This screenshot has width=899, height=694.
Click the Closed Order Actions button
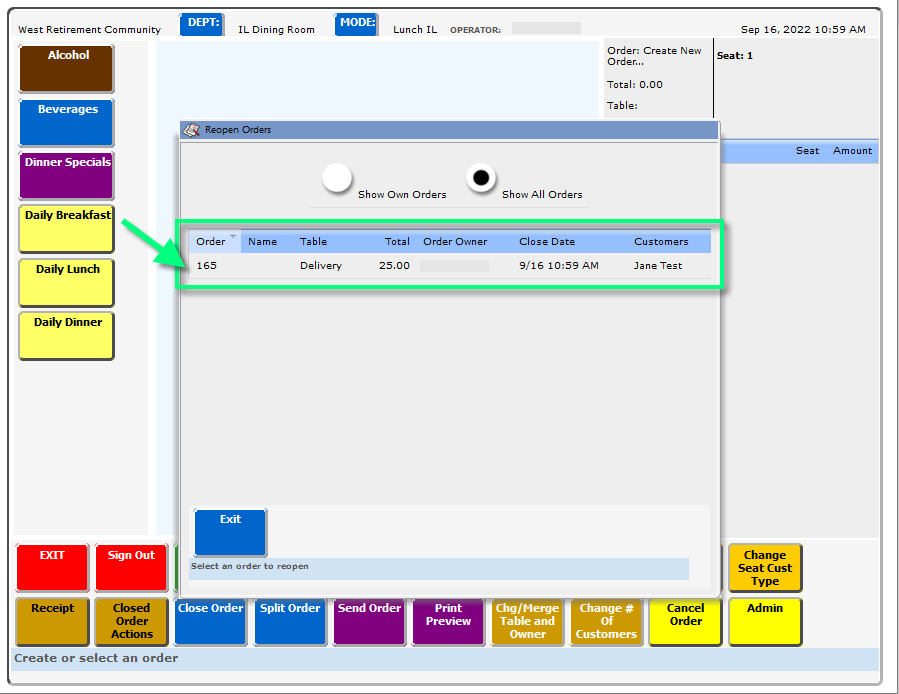(x=131, y=621)
